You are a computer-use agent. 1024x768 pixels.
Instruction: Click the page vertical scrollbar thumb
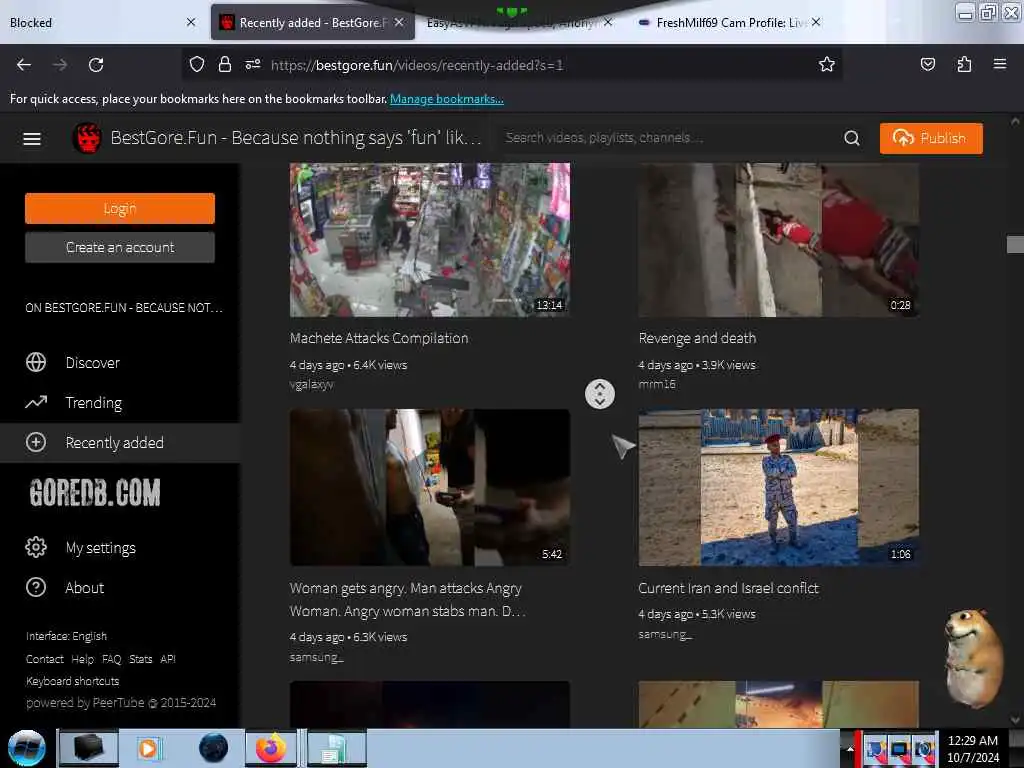(x=1015, y=244)
